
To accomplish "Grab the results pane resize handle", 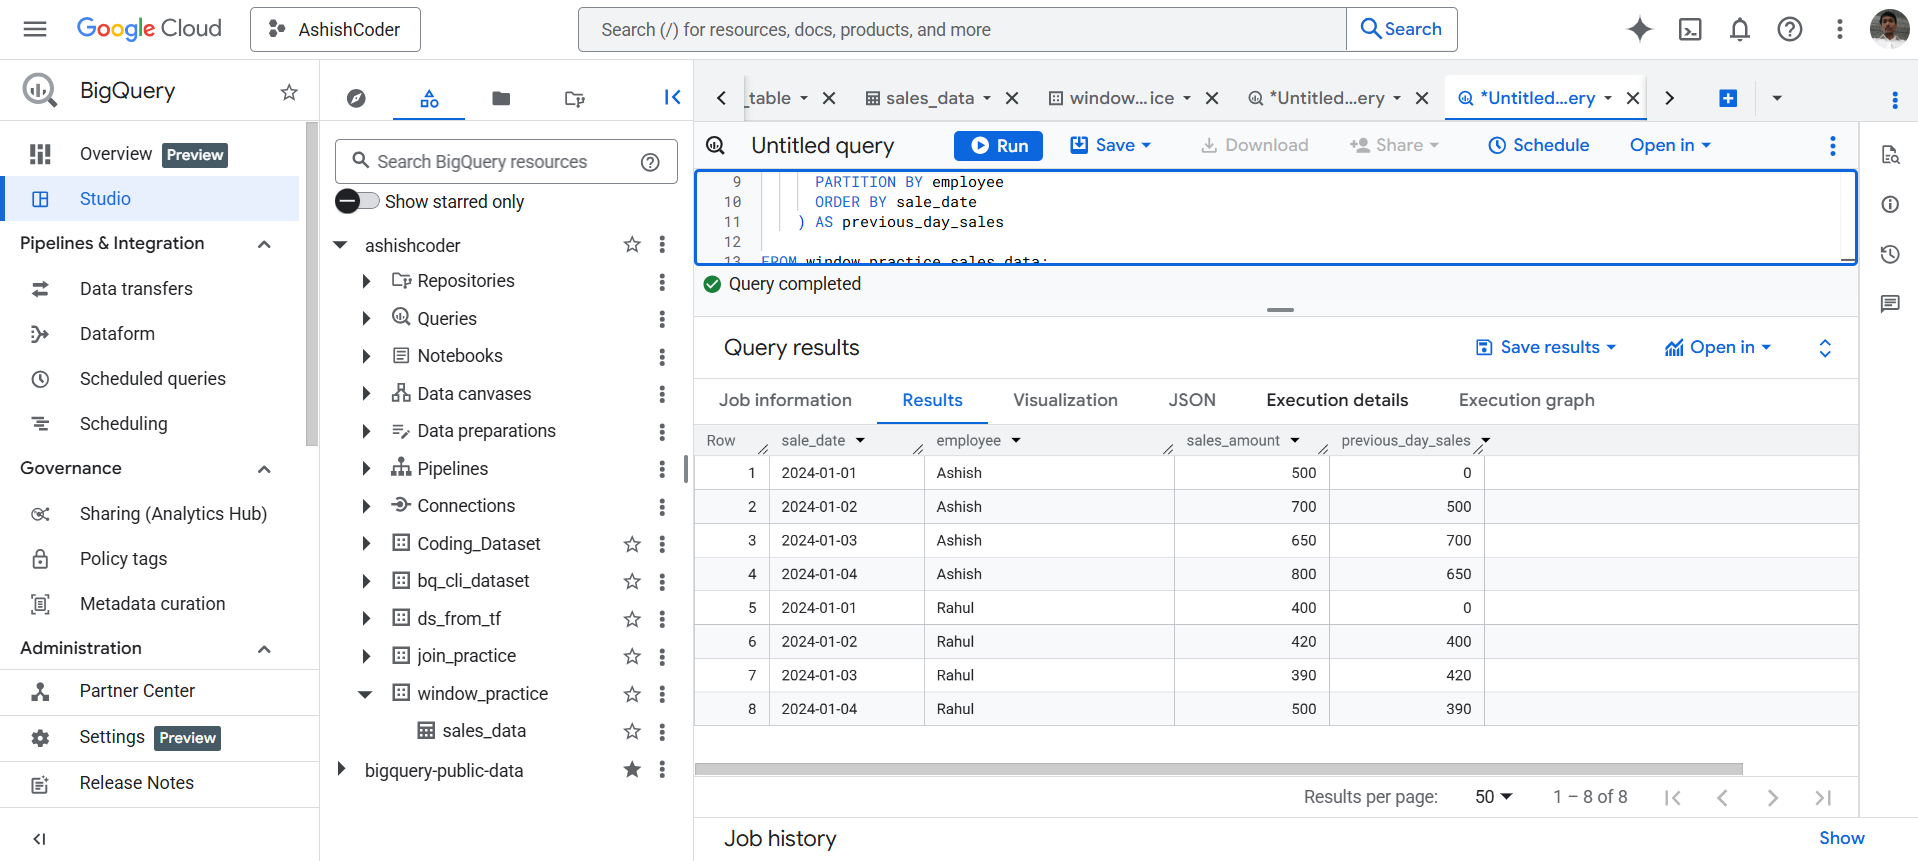I will 1280,310.
